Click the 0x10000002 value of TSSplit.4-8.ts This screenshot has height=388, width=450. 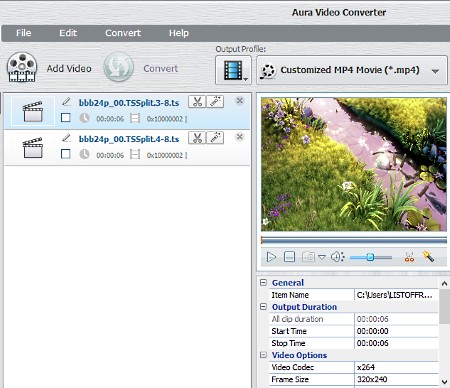(x=165, y=155)
